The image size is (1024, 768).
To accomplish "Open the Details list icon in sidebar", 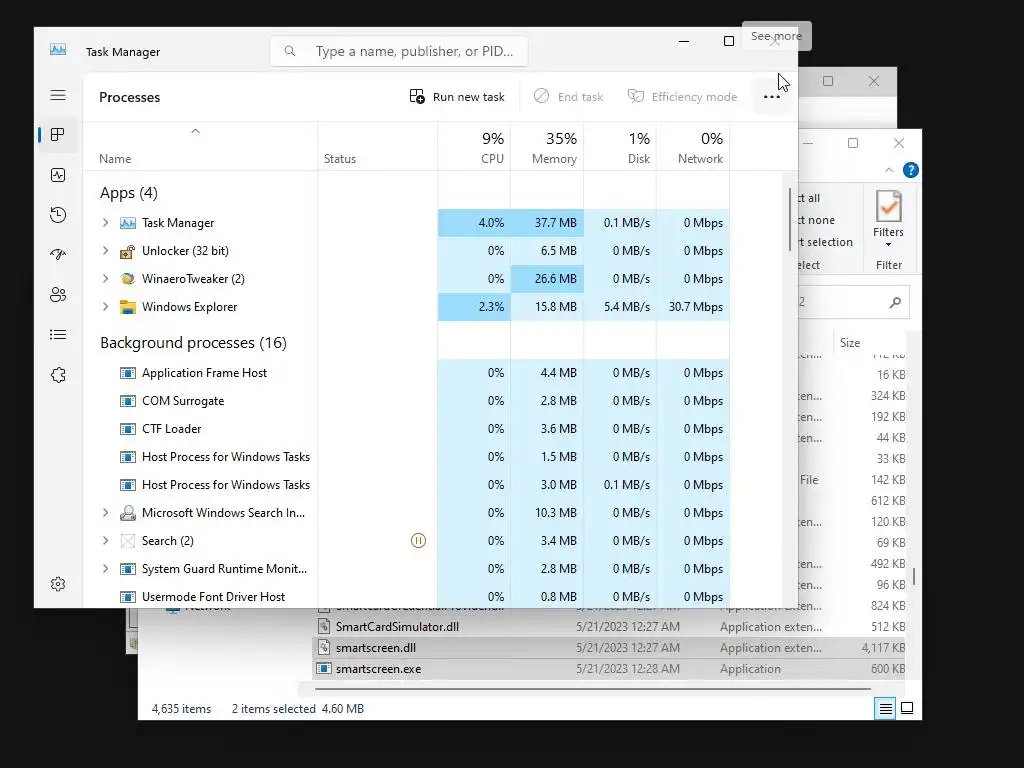I will pos(58,335).
